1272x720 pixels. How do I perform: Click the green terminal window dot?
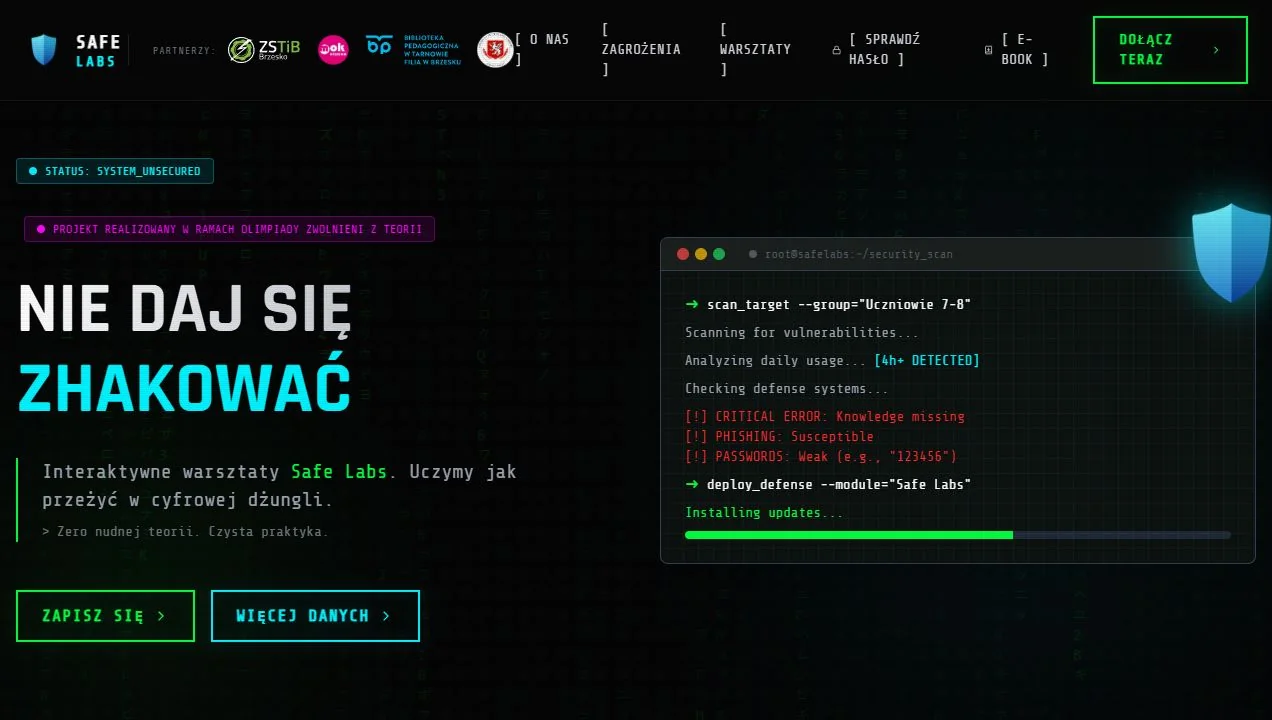(719, 254)
